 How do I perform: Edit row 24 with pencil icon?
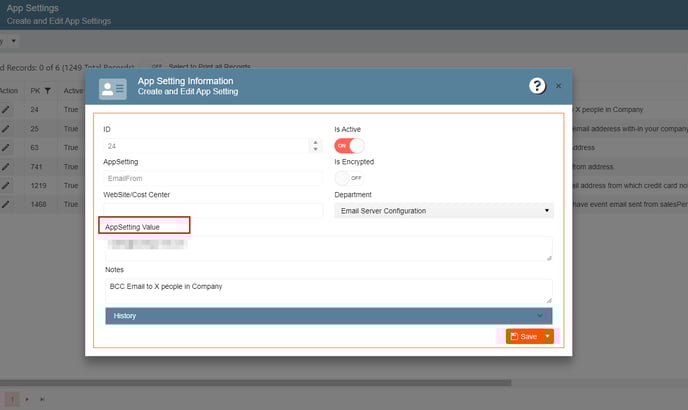pyautogui.click(x=5, y=109)
